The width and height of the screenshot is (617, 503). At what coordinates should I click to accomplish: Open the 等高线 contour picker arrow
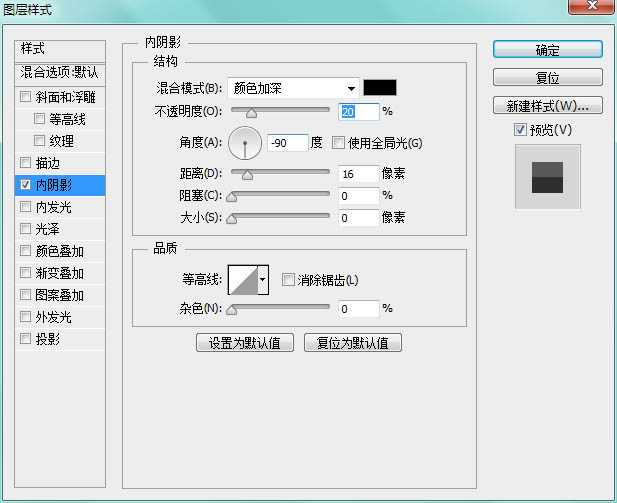click(263, 280)
